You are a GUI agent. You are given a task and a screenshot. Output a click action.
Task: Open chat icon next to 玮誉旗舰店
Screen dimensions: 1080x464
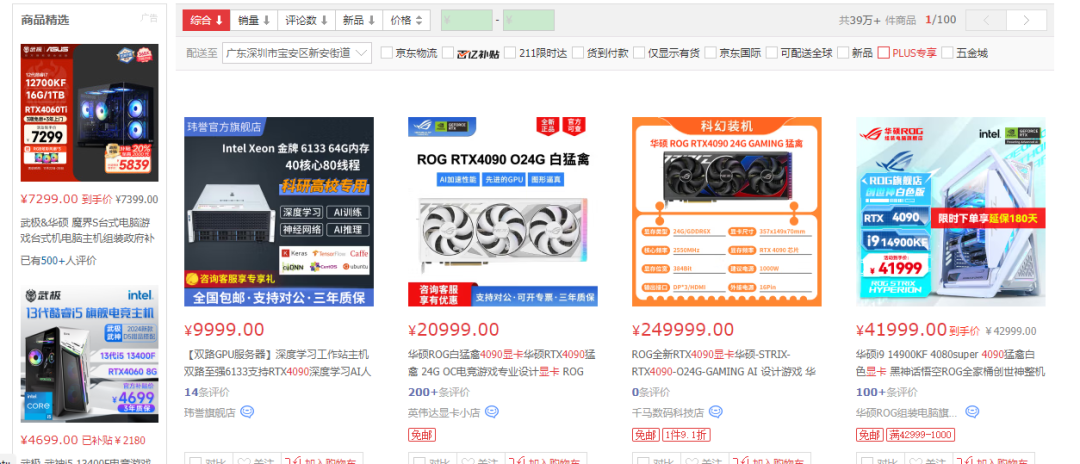[x=247, y=412]
